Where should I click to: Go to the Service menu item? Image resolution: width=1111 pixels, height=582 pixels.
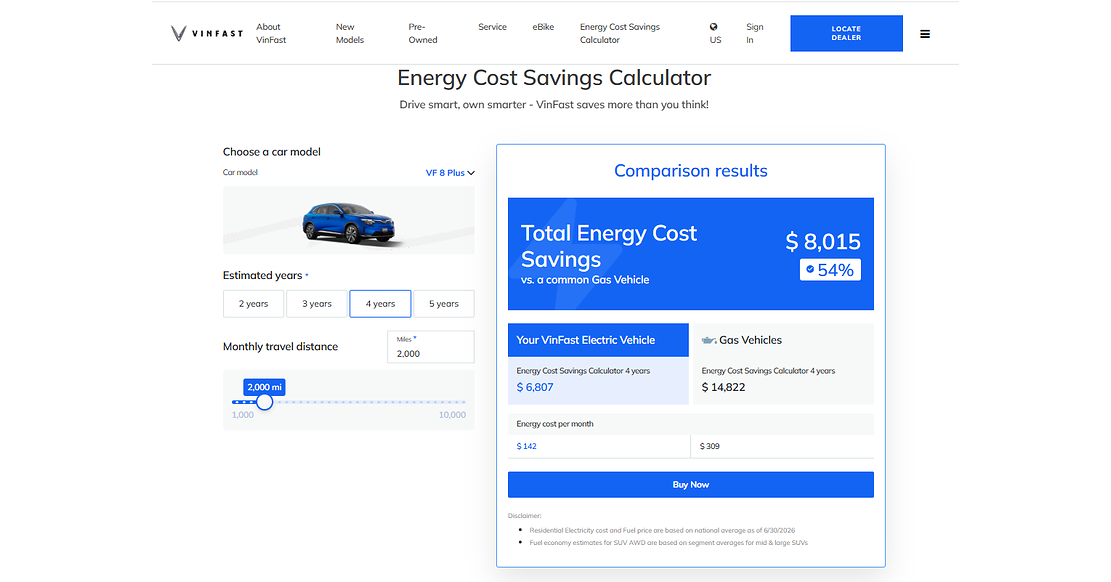click(x=492, y=27)
